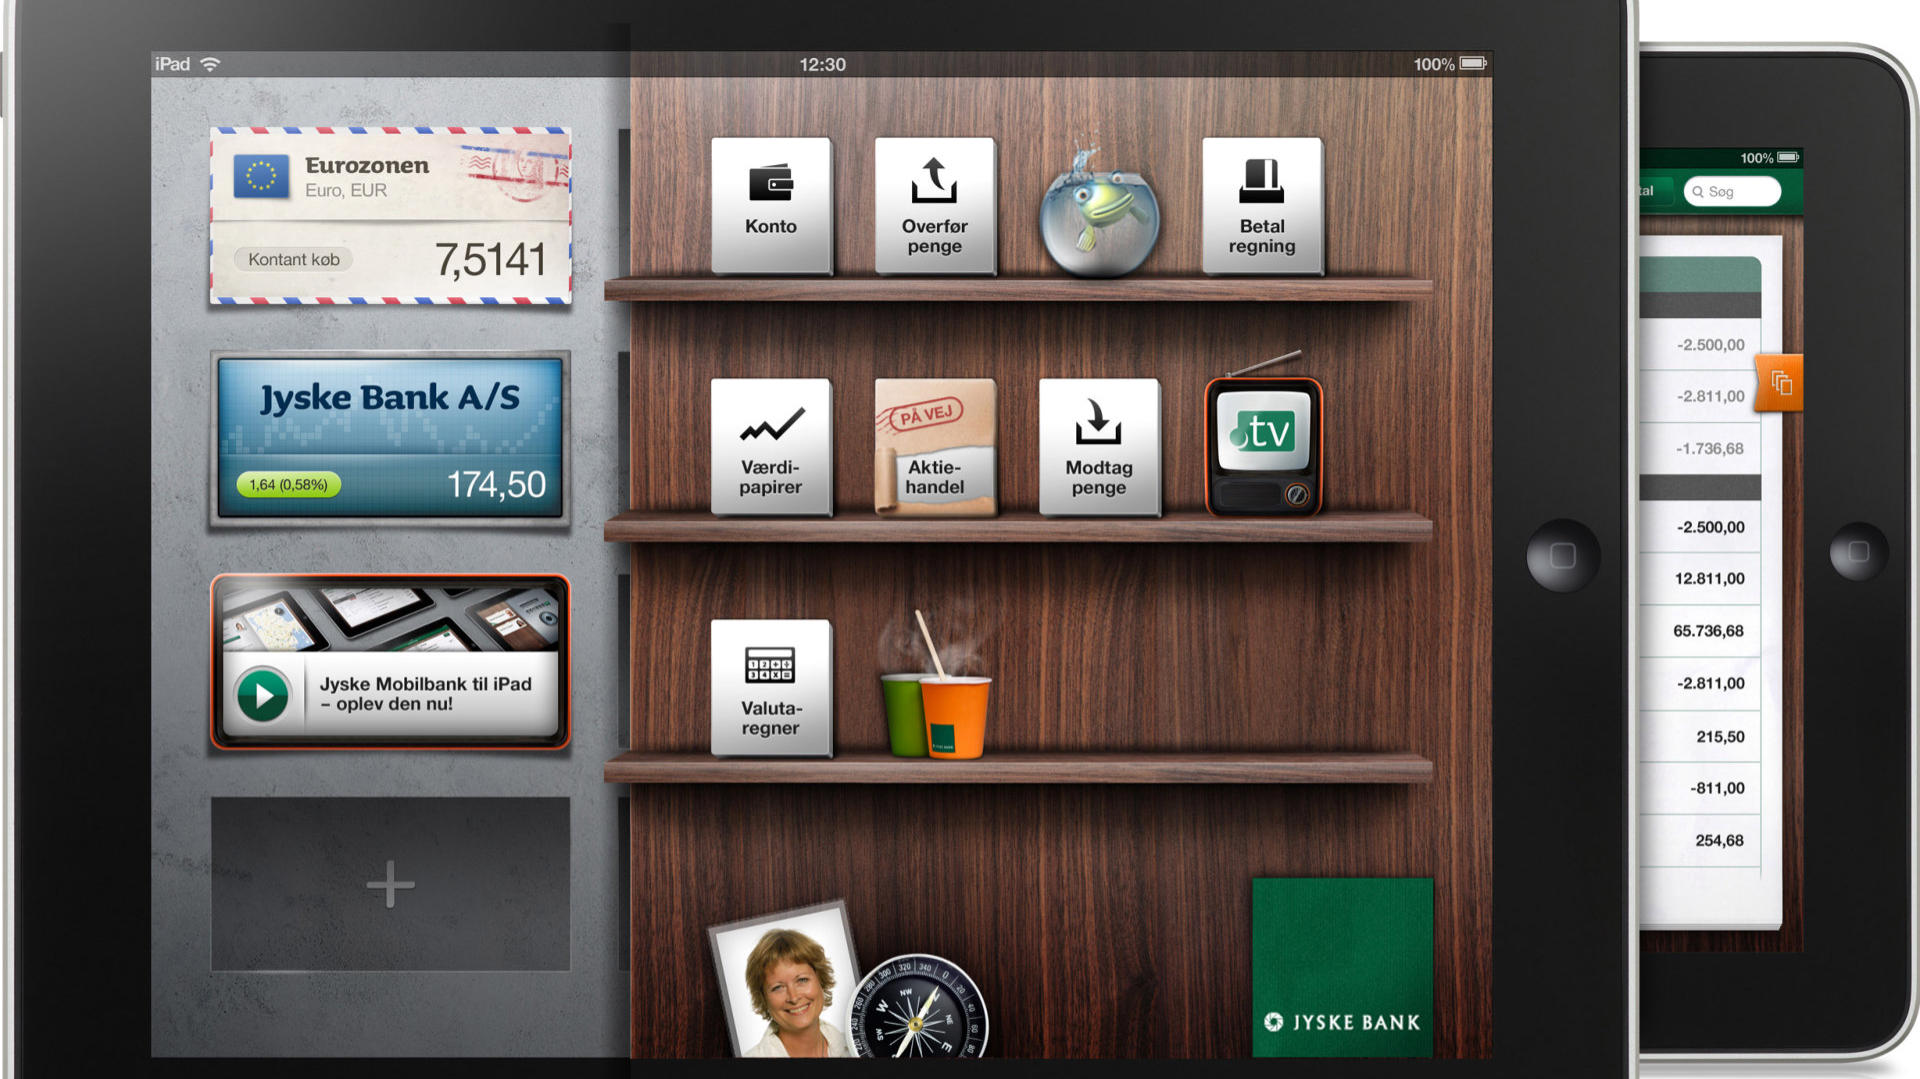Open the Aktiehandel parcel tile
Screen dimensions: 1920x1079
(x=935, y=447)
